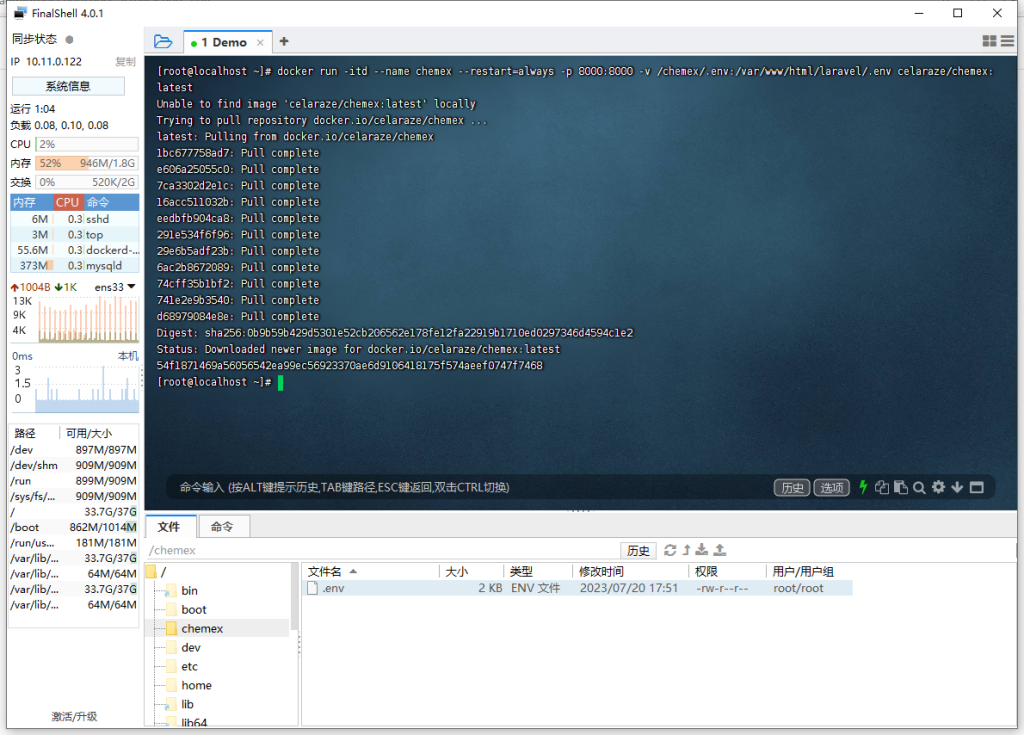Click the dockerd process row
1024x735 pixels.
74,250
